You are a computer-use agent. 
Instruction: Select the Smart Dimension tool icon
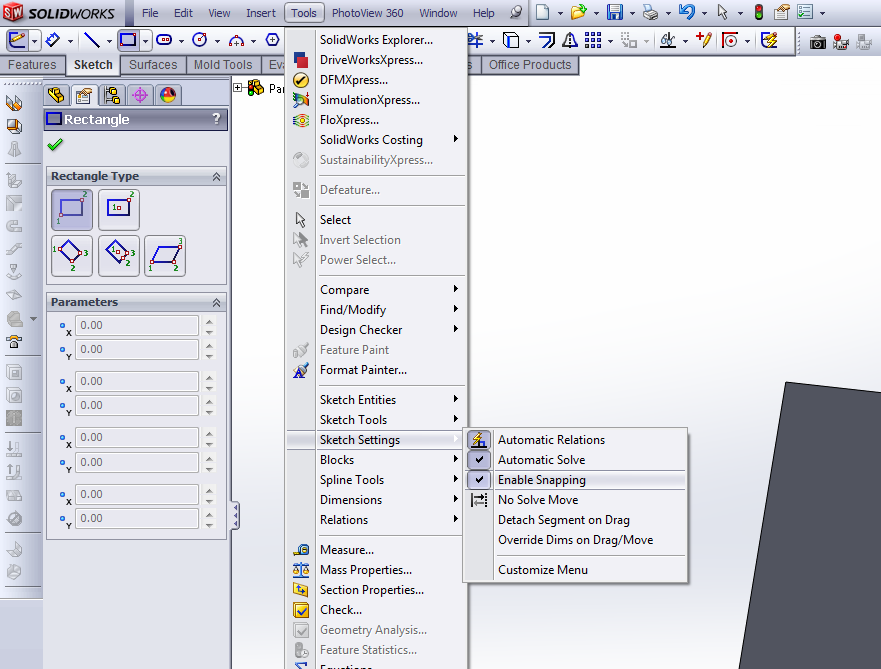tap(53, 40)
